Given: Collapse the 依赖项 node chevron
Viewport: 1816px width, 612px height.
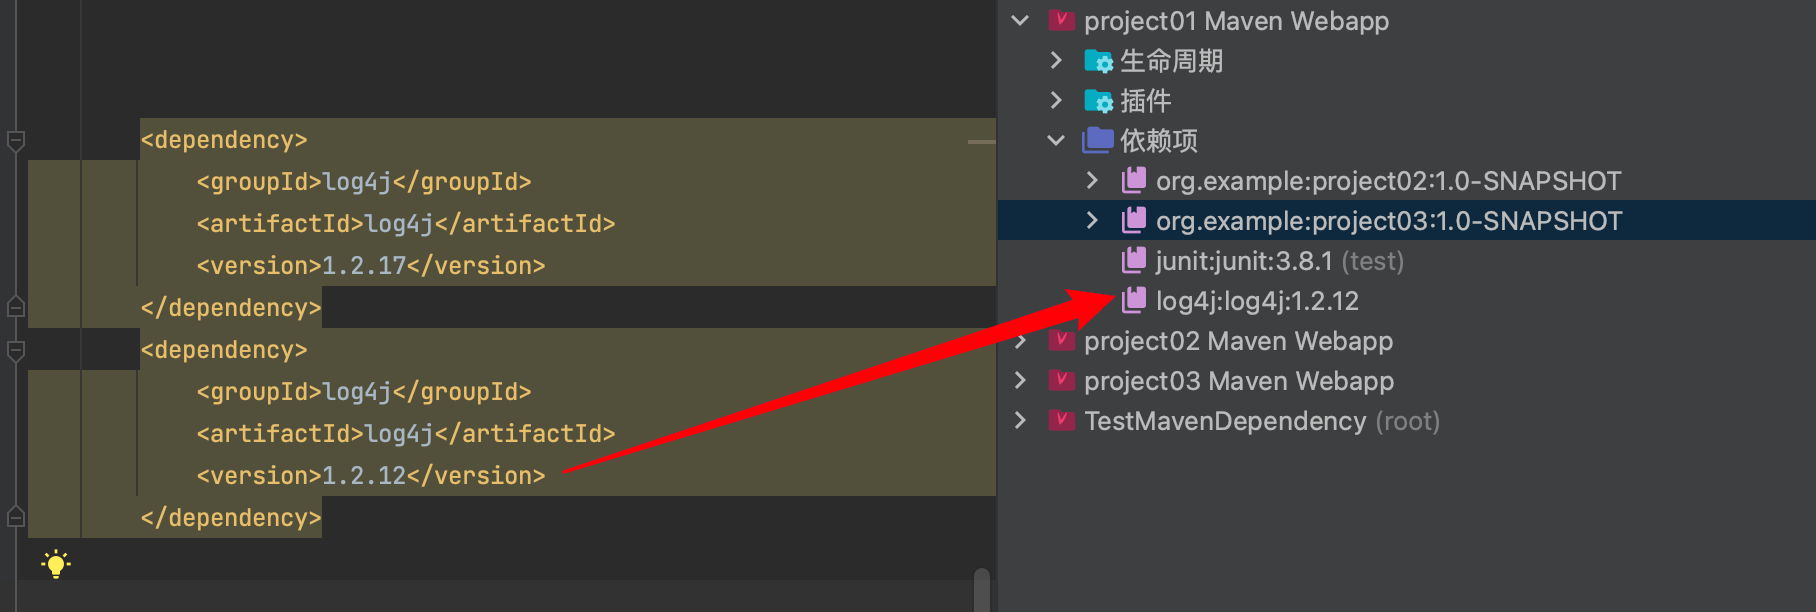Looking at the screenshot, I should [x=1056, y=141].
